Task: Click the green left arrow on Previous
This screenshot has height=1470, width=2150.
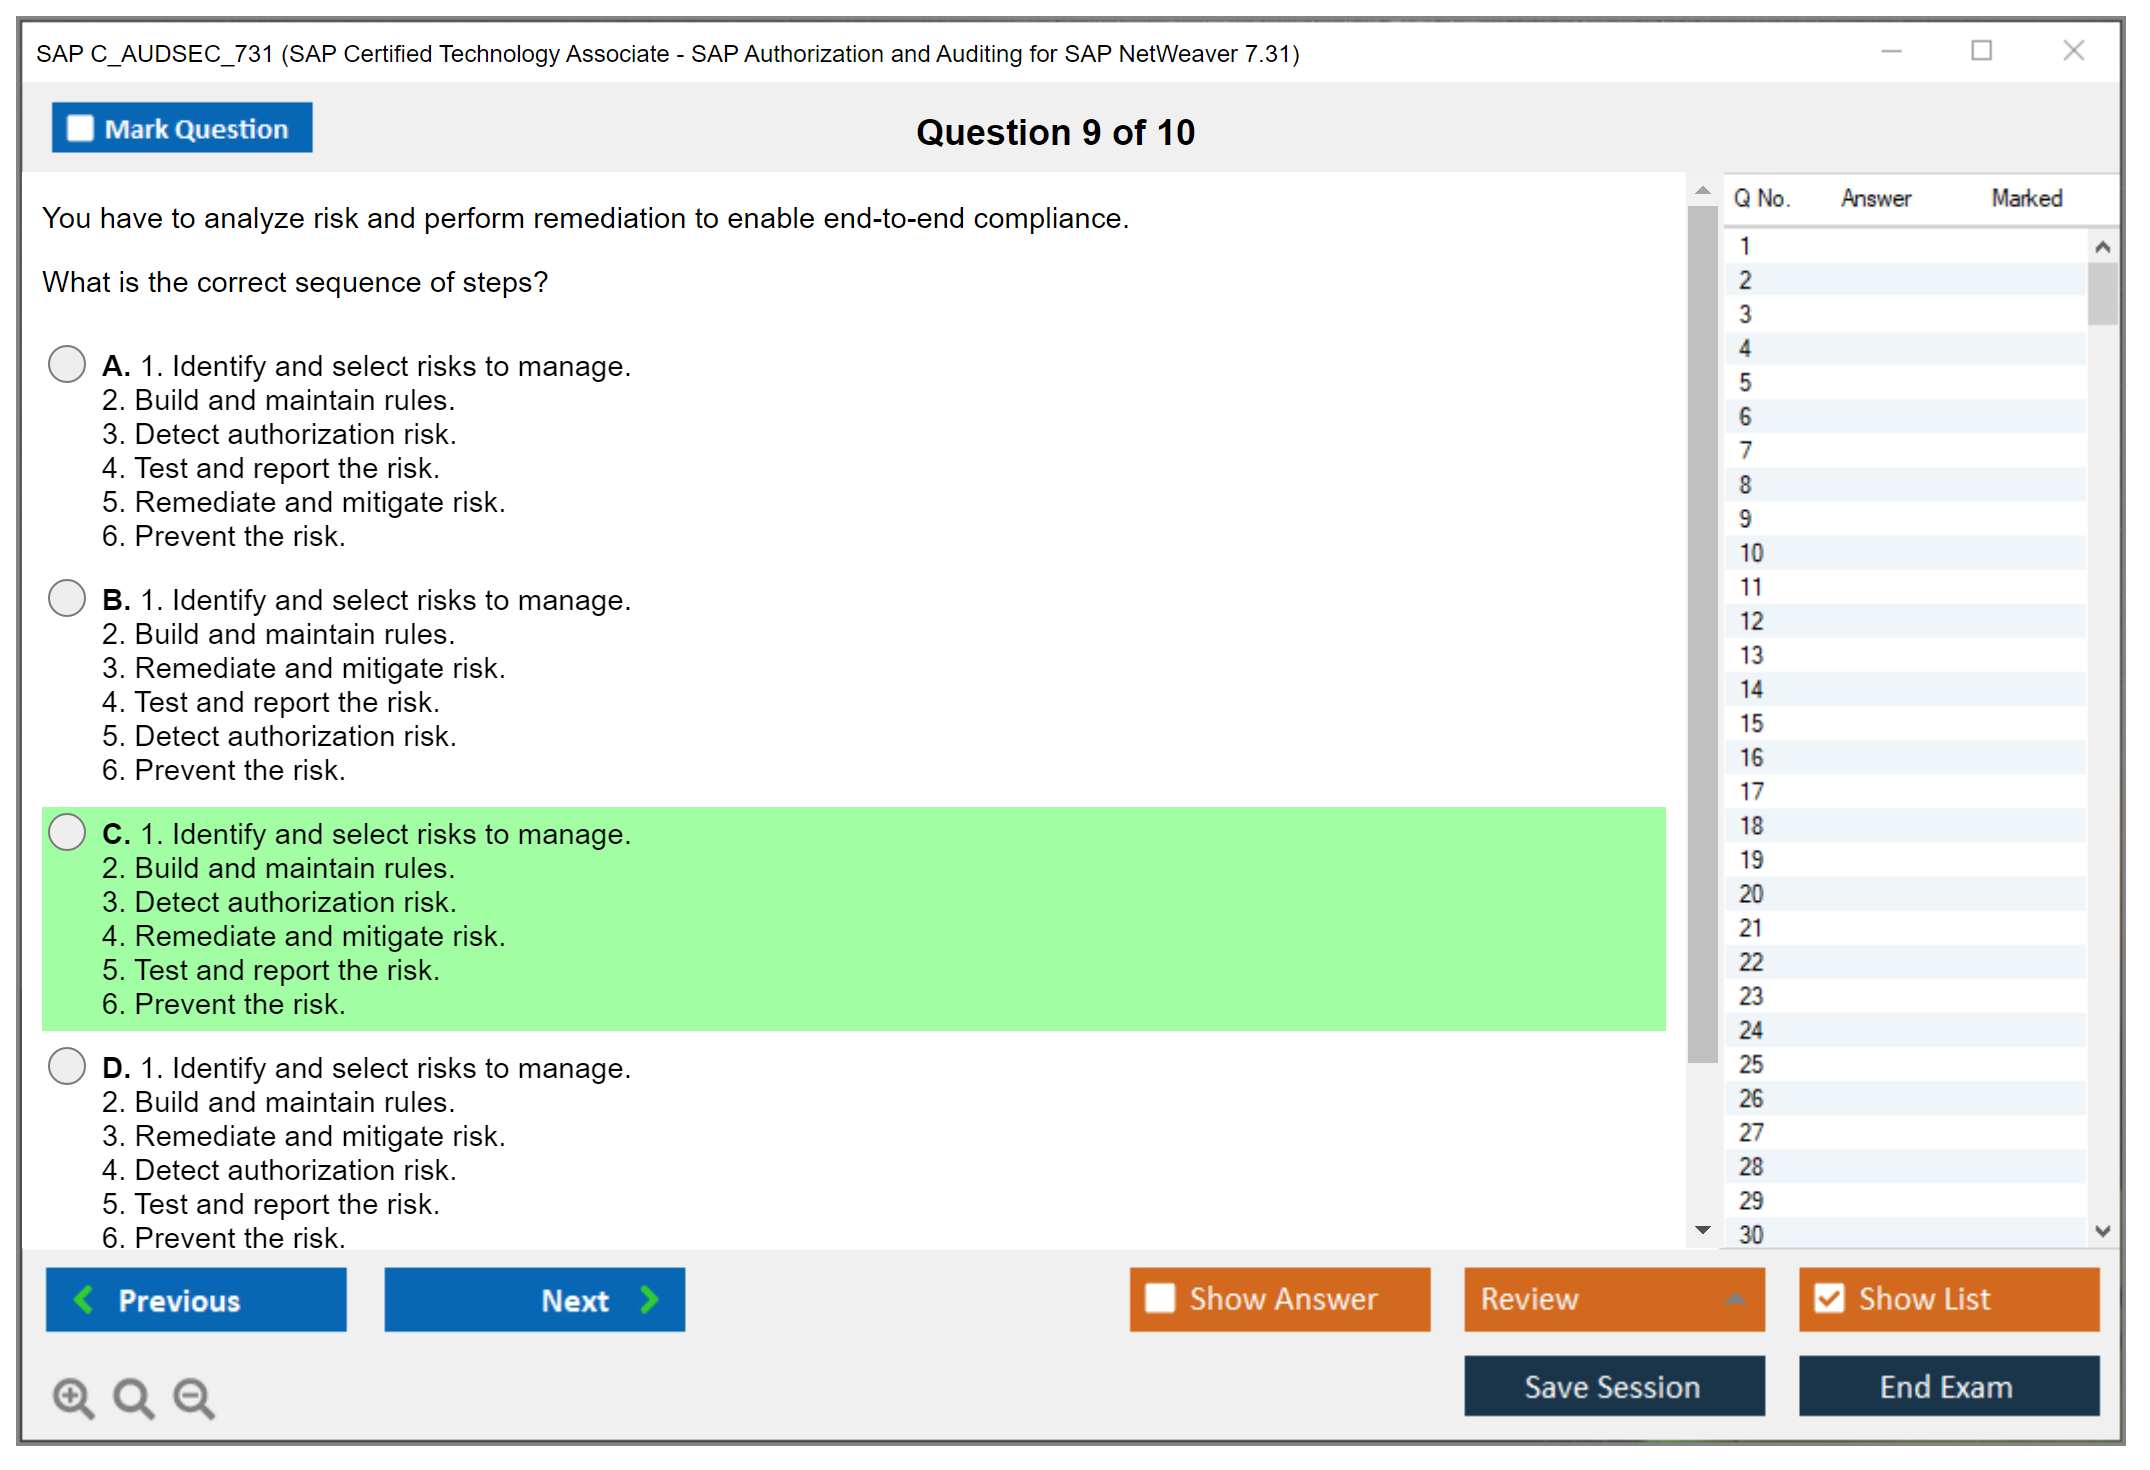Action: click(84, 1299)
